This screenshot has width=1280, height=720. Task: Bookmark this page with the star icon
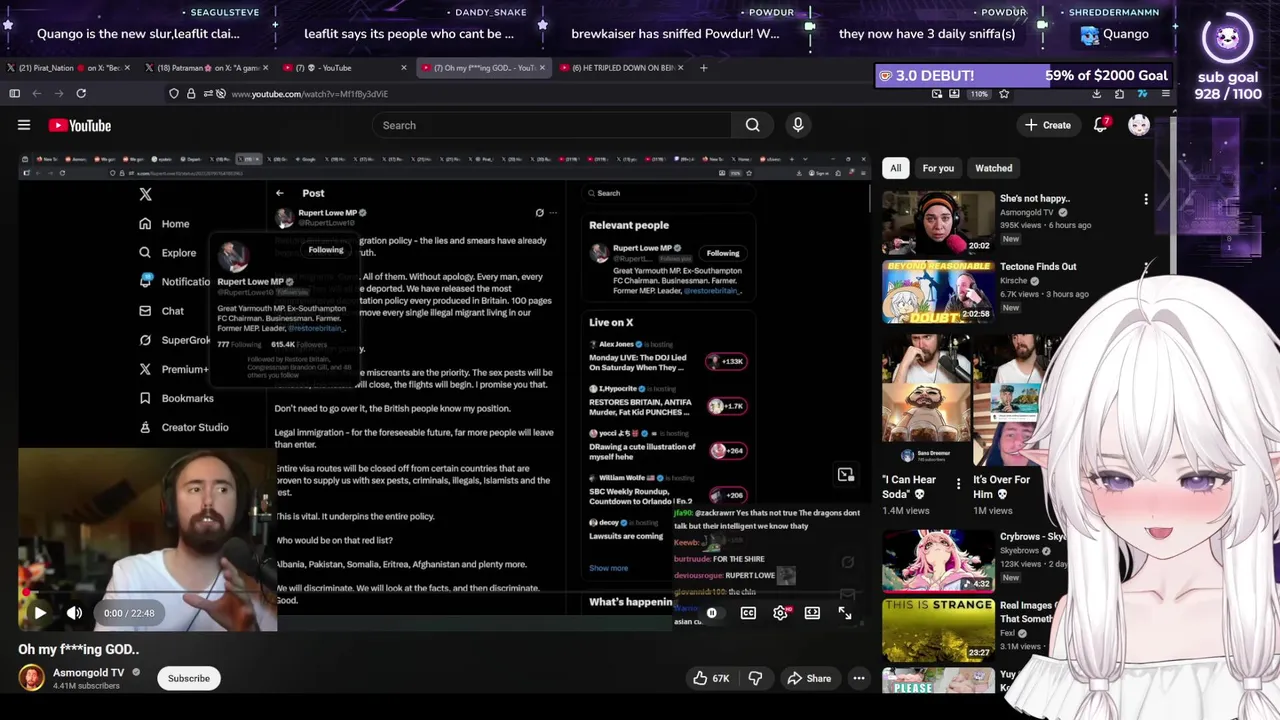(1004, 94)
